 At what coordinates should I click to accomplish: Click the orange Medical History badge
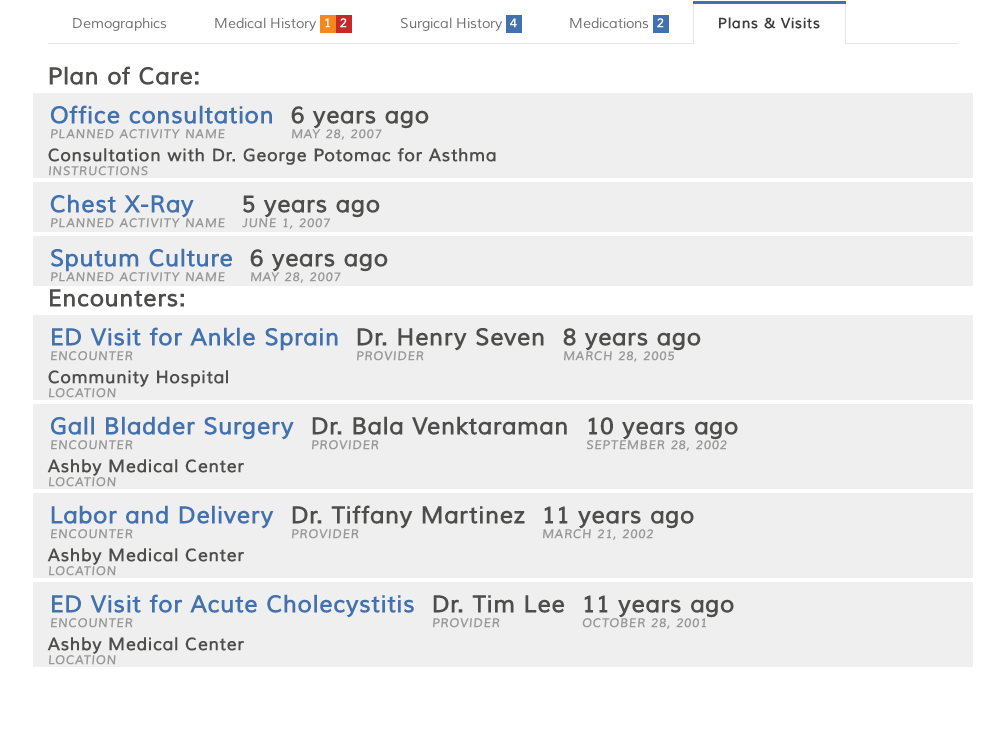click(327, 24)
